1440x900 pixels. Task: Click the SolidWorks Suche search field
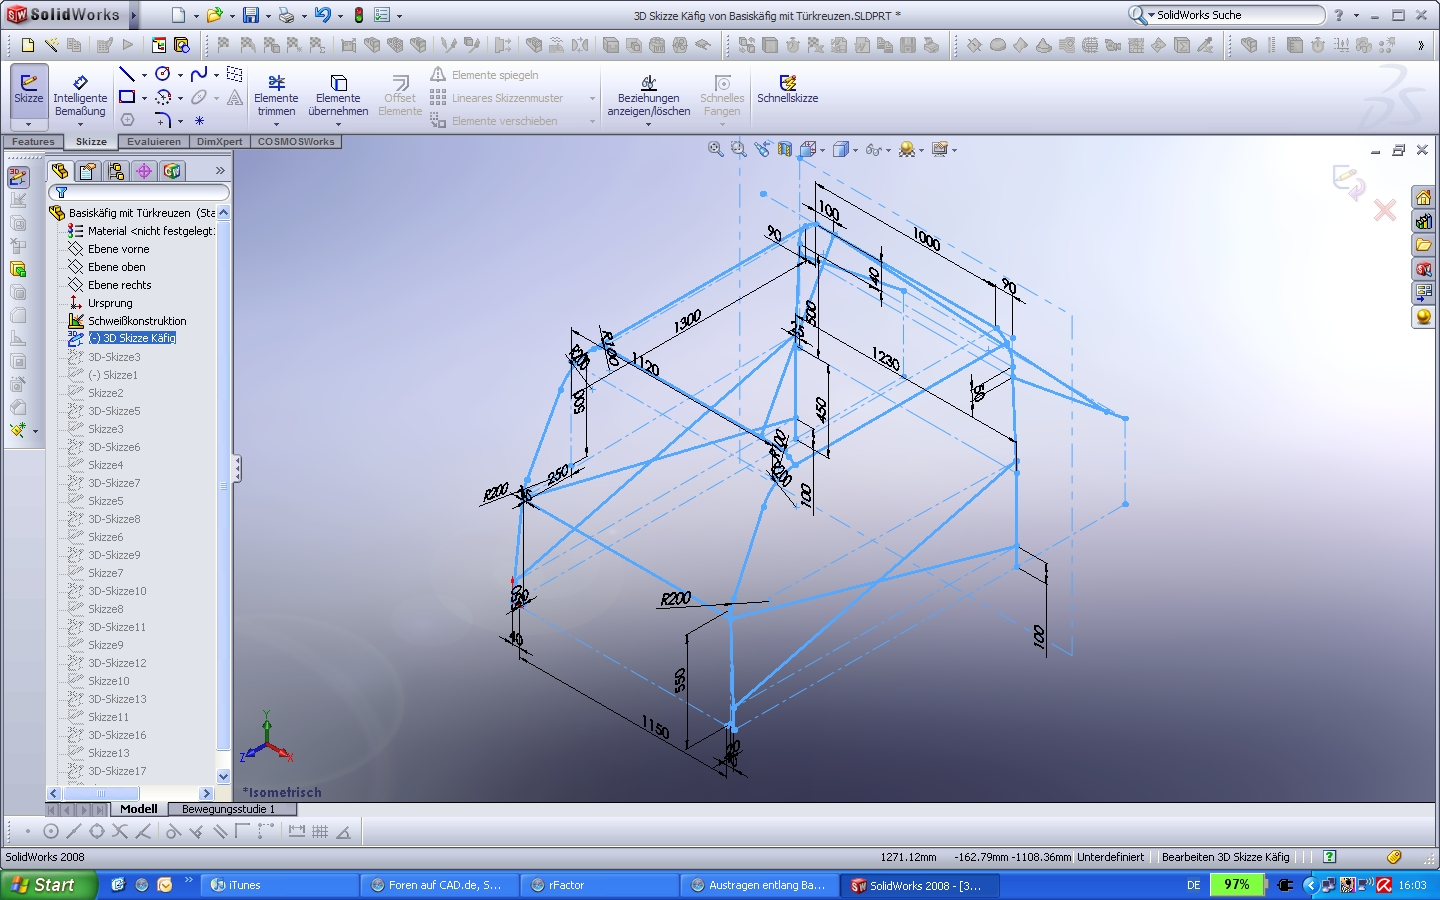[x=1238, y=15]
